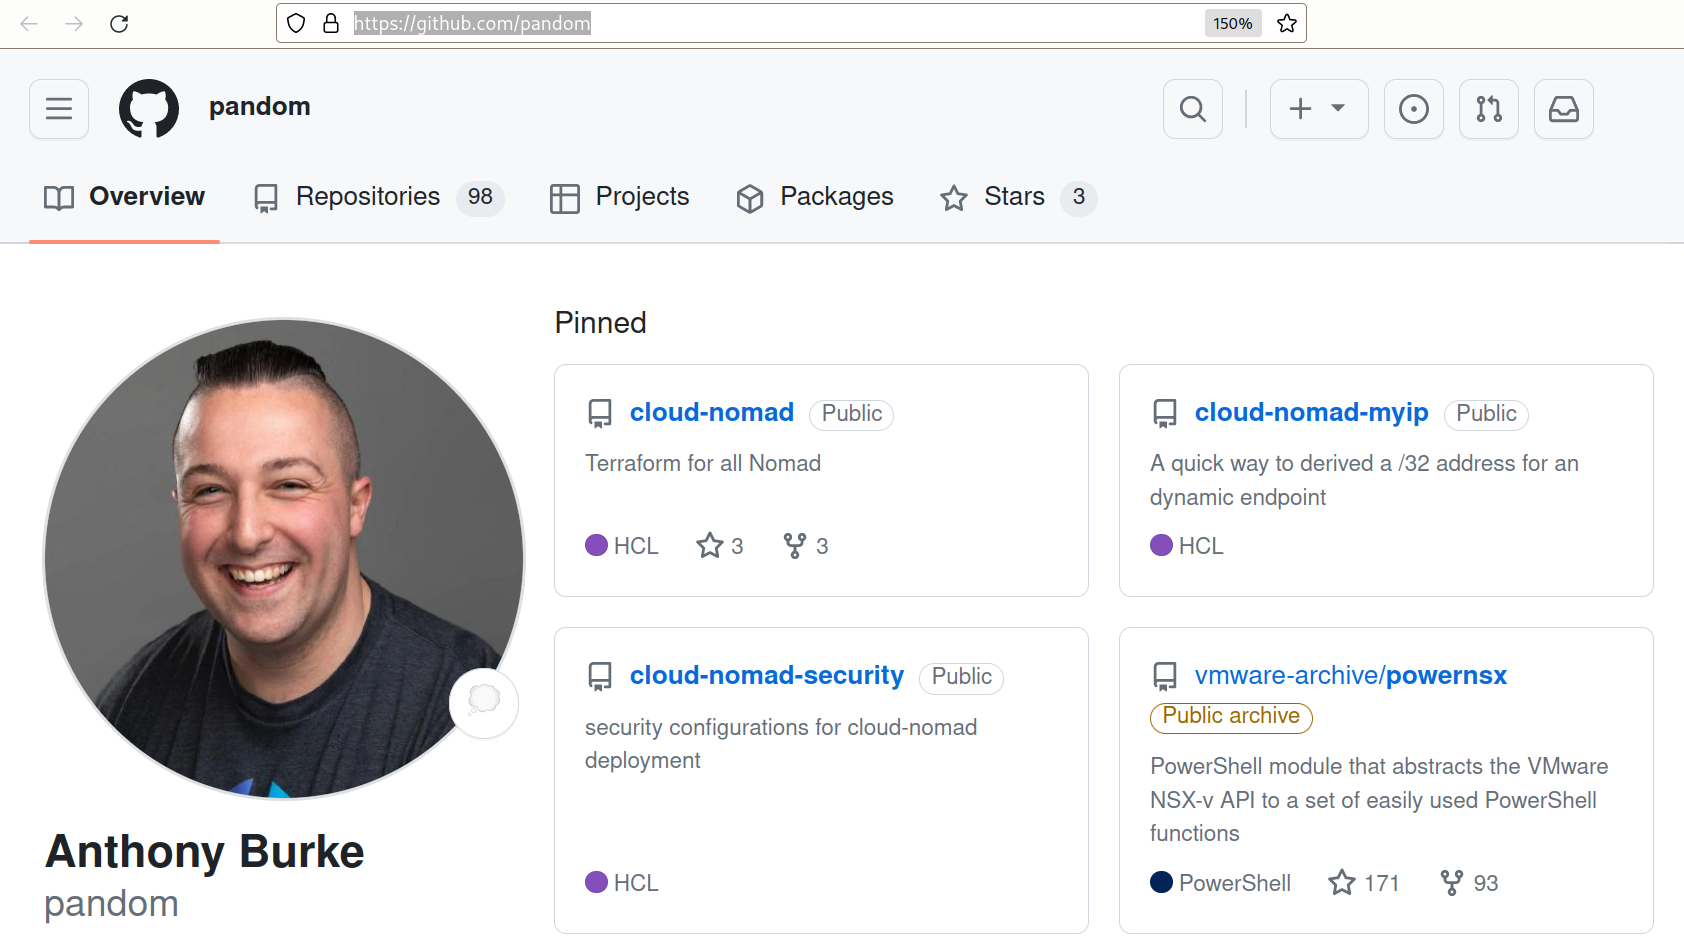Click the HCL language dot for cloud-nomad-myip
The height and width of the screenshot is (947, 1684).
coord(1161,545)
